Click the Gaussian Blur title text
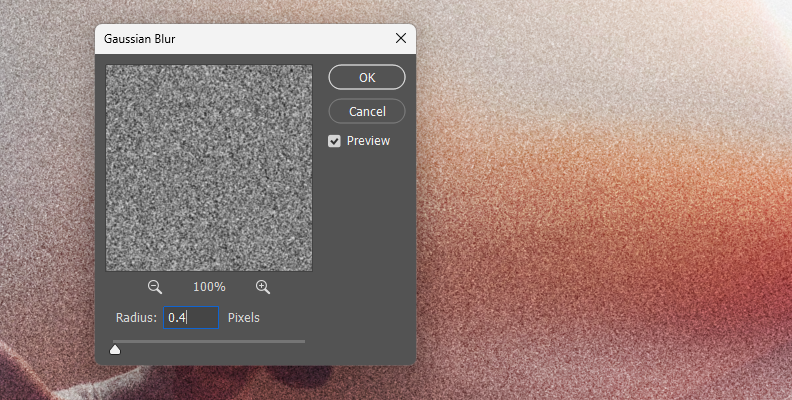 click(x=139, y=39)
